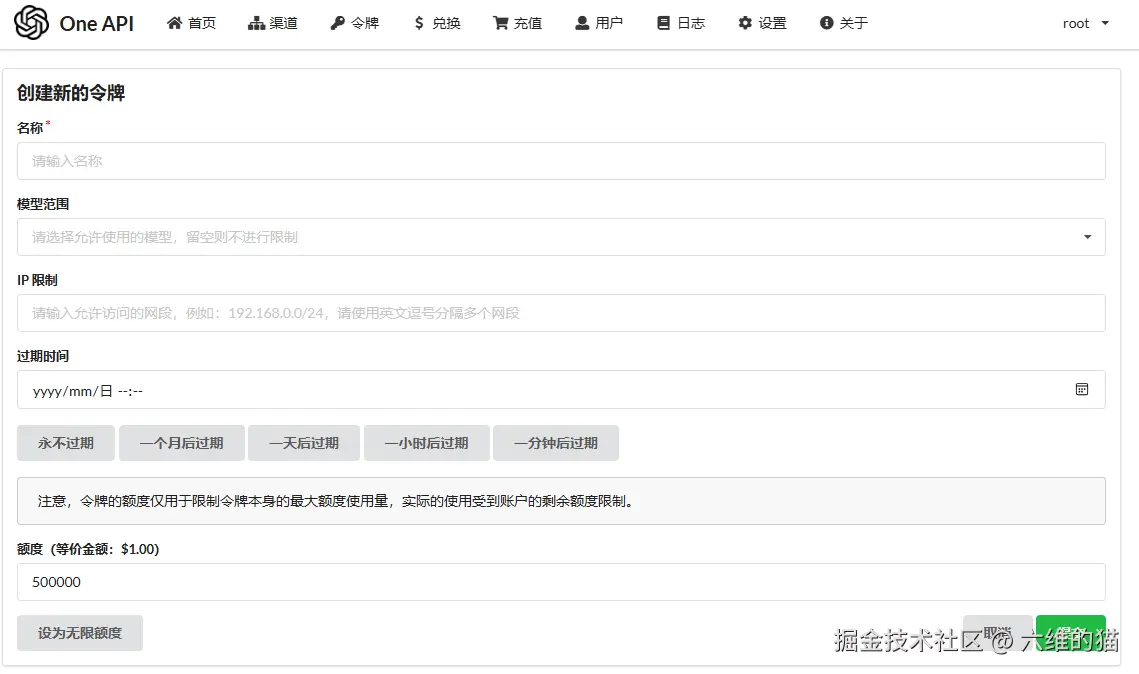Click the One API title text
The image size is (1139, 674).
point(97,23)
